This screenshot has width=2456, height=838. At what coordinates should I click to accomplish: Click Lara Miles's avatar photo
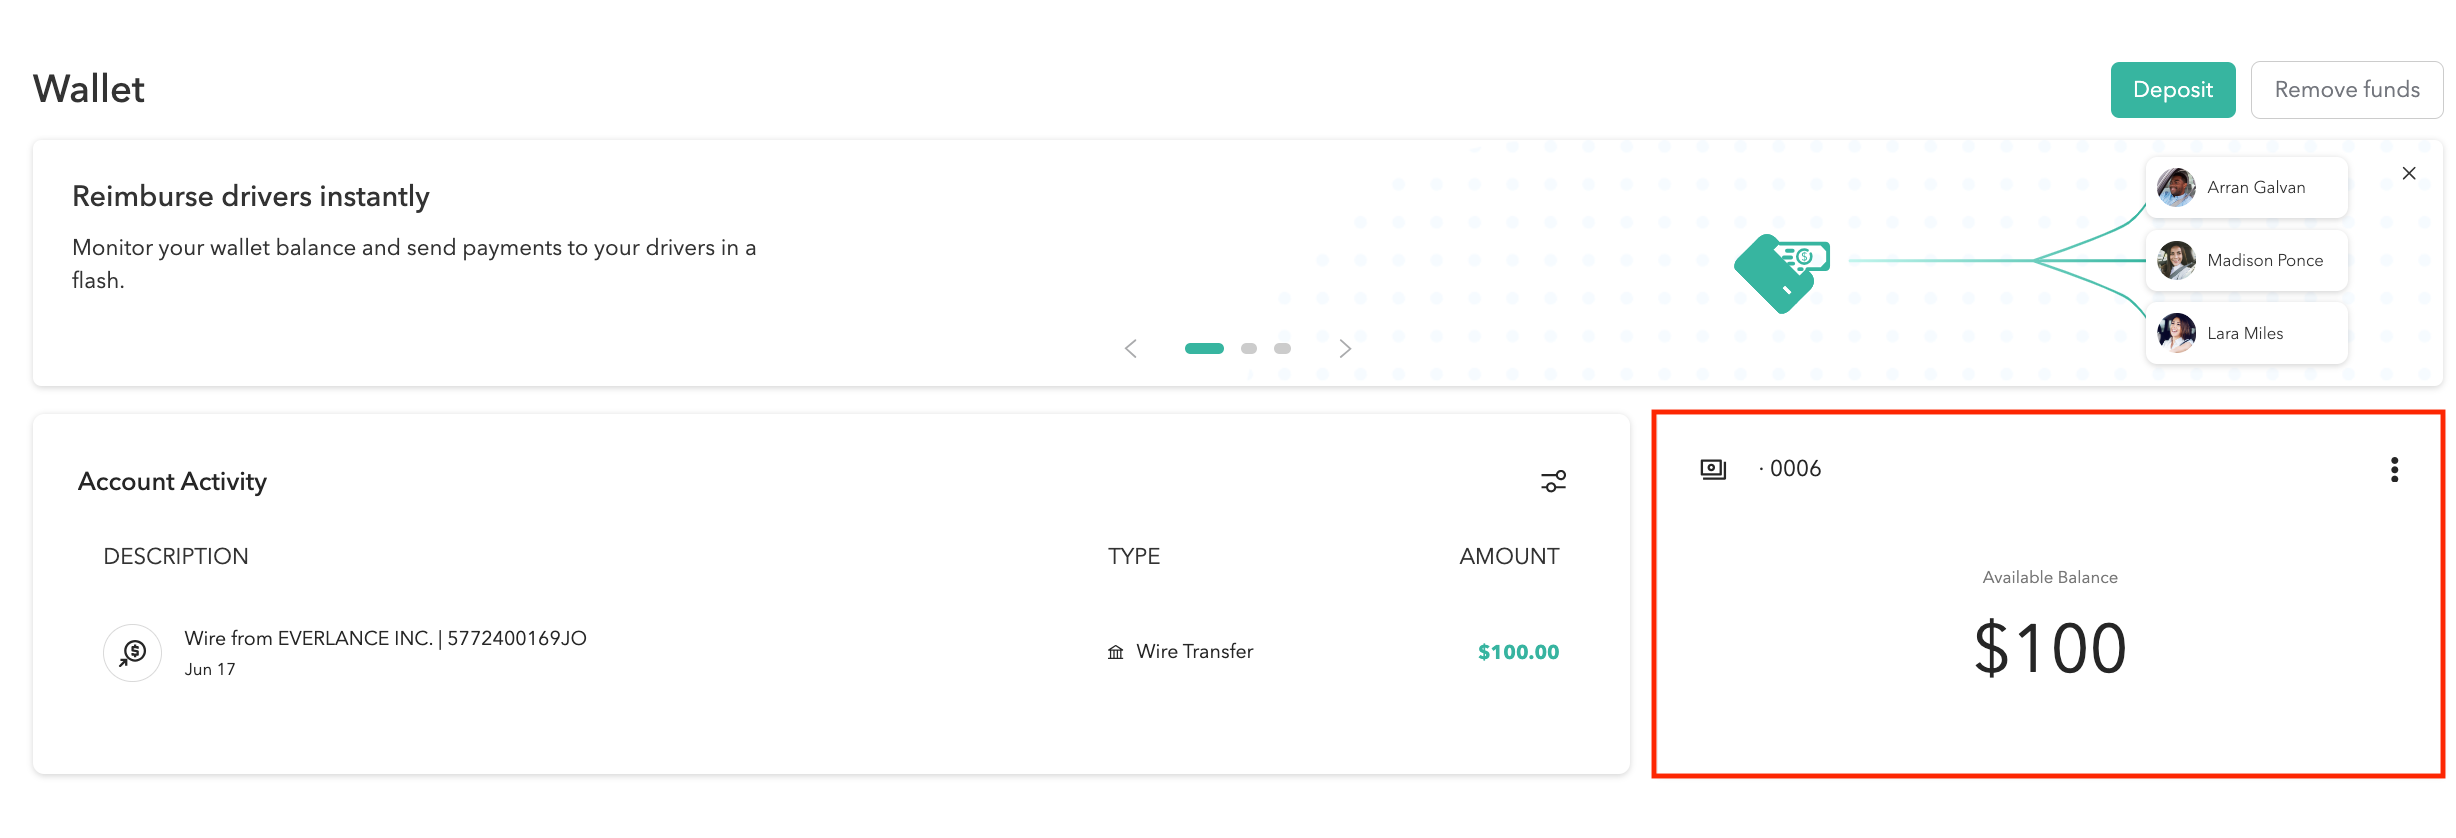point(2176,333)
